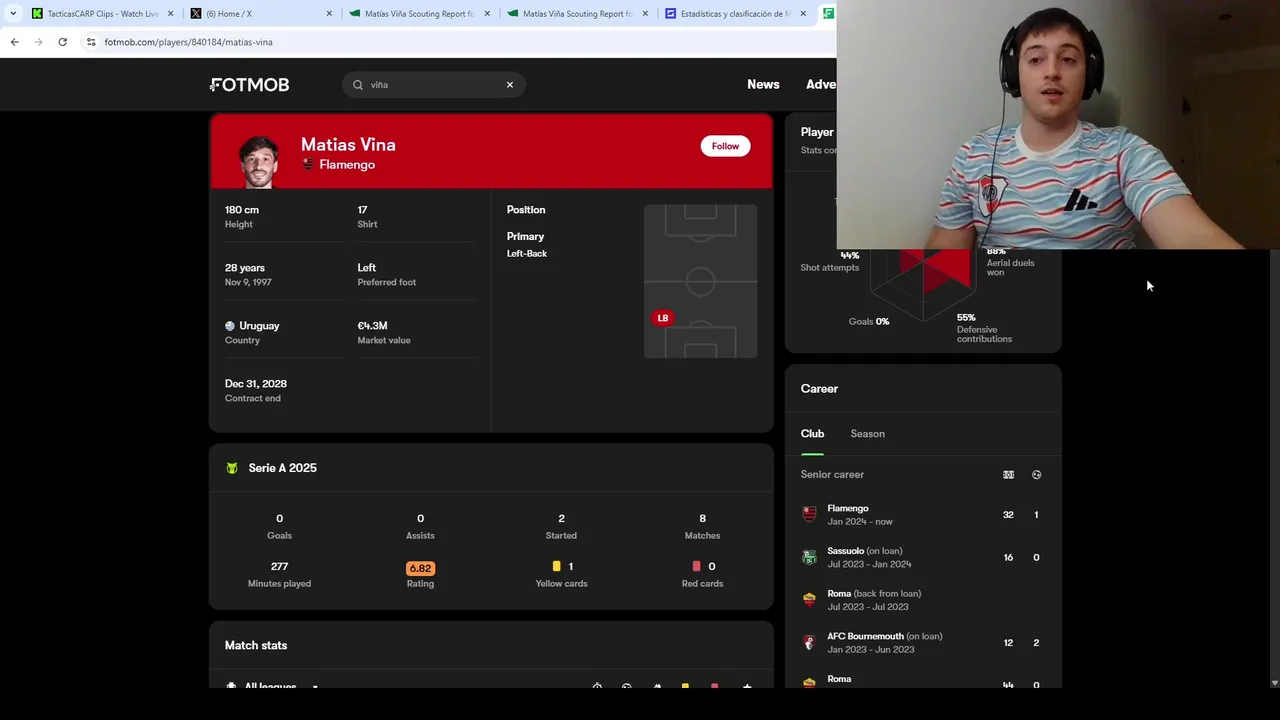This screenshot has width=1280, height=720.
Task: Open Matias Vina's player photo
Action: [x=258, y=161]
